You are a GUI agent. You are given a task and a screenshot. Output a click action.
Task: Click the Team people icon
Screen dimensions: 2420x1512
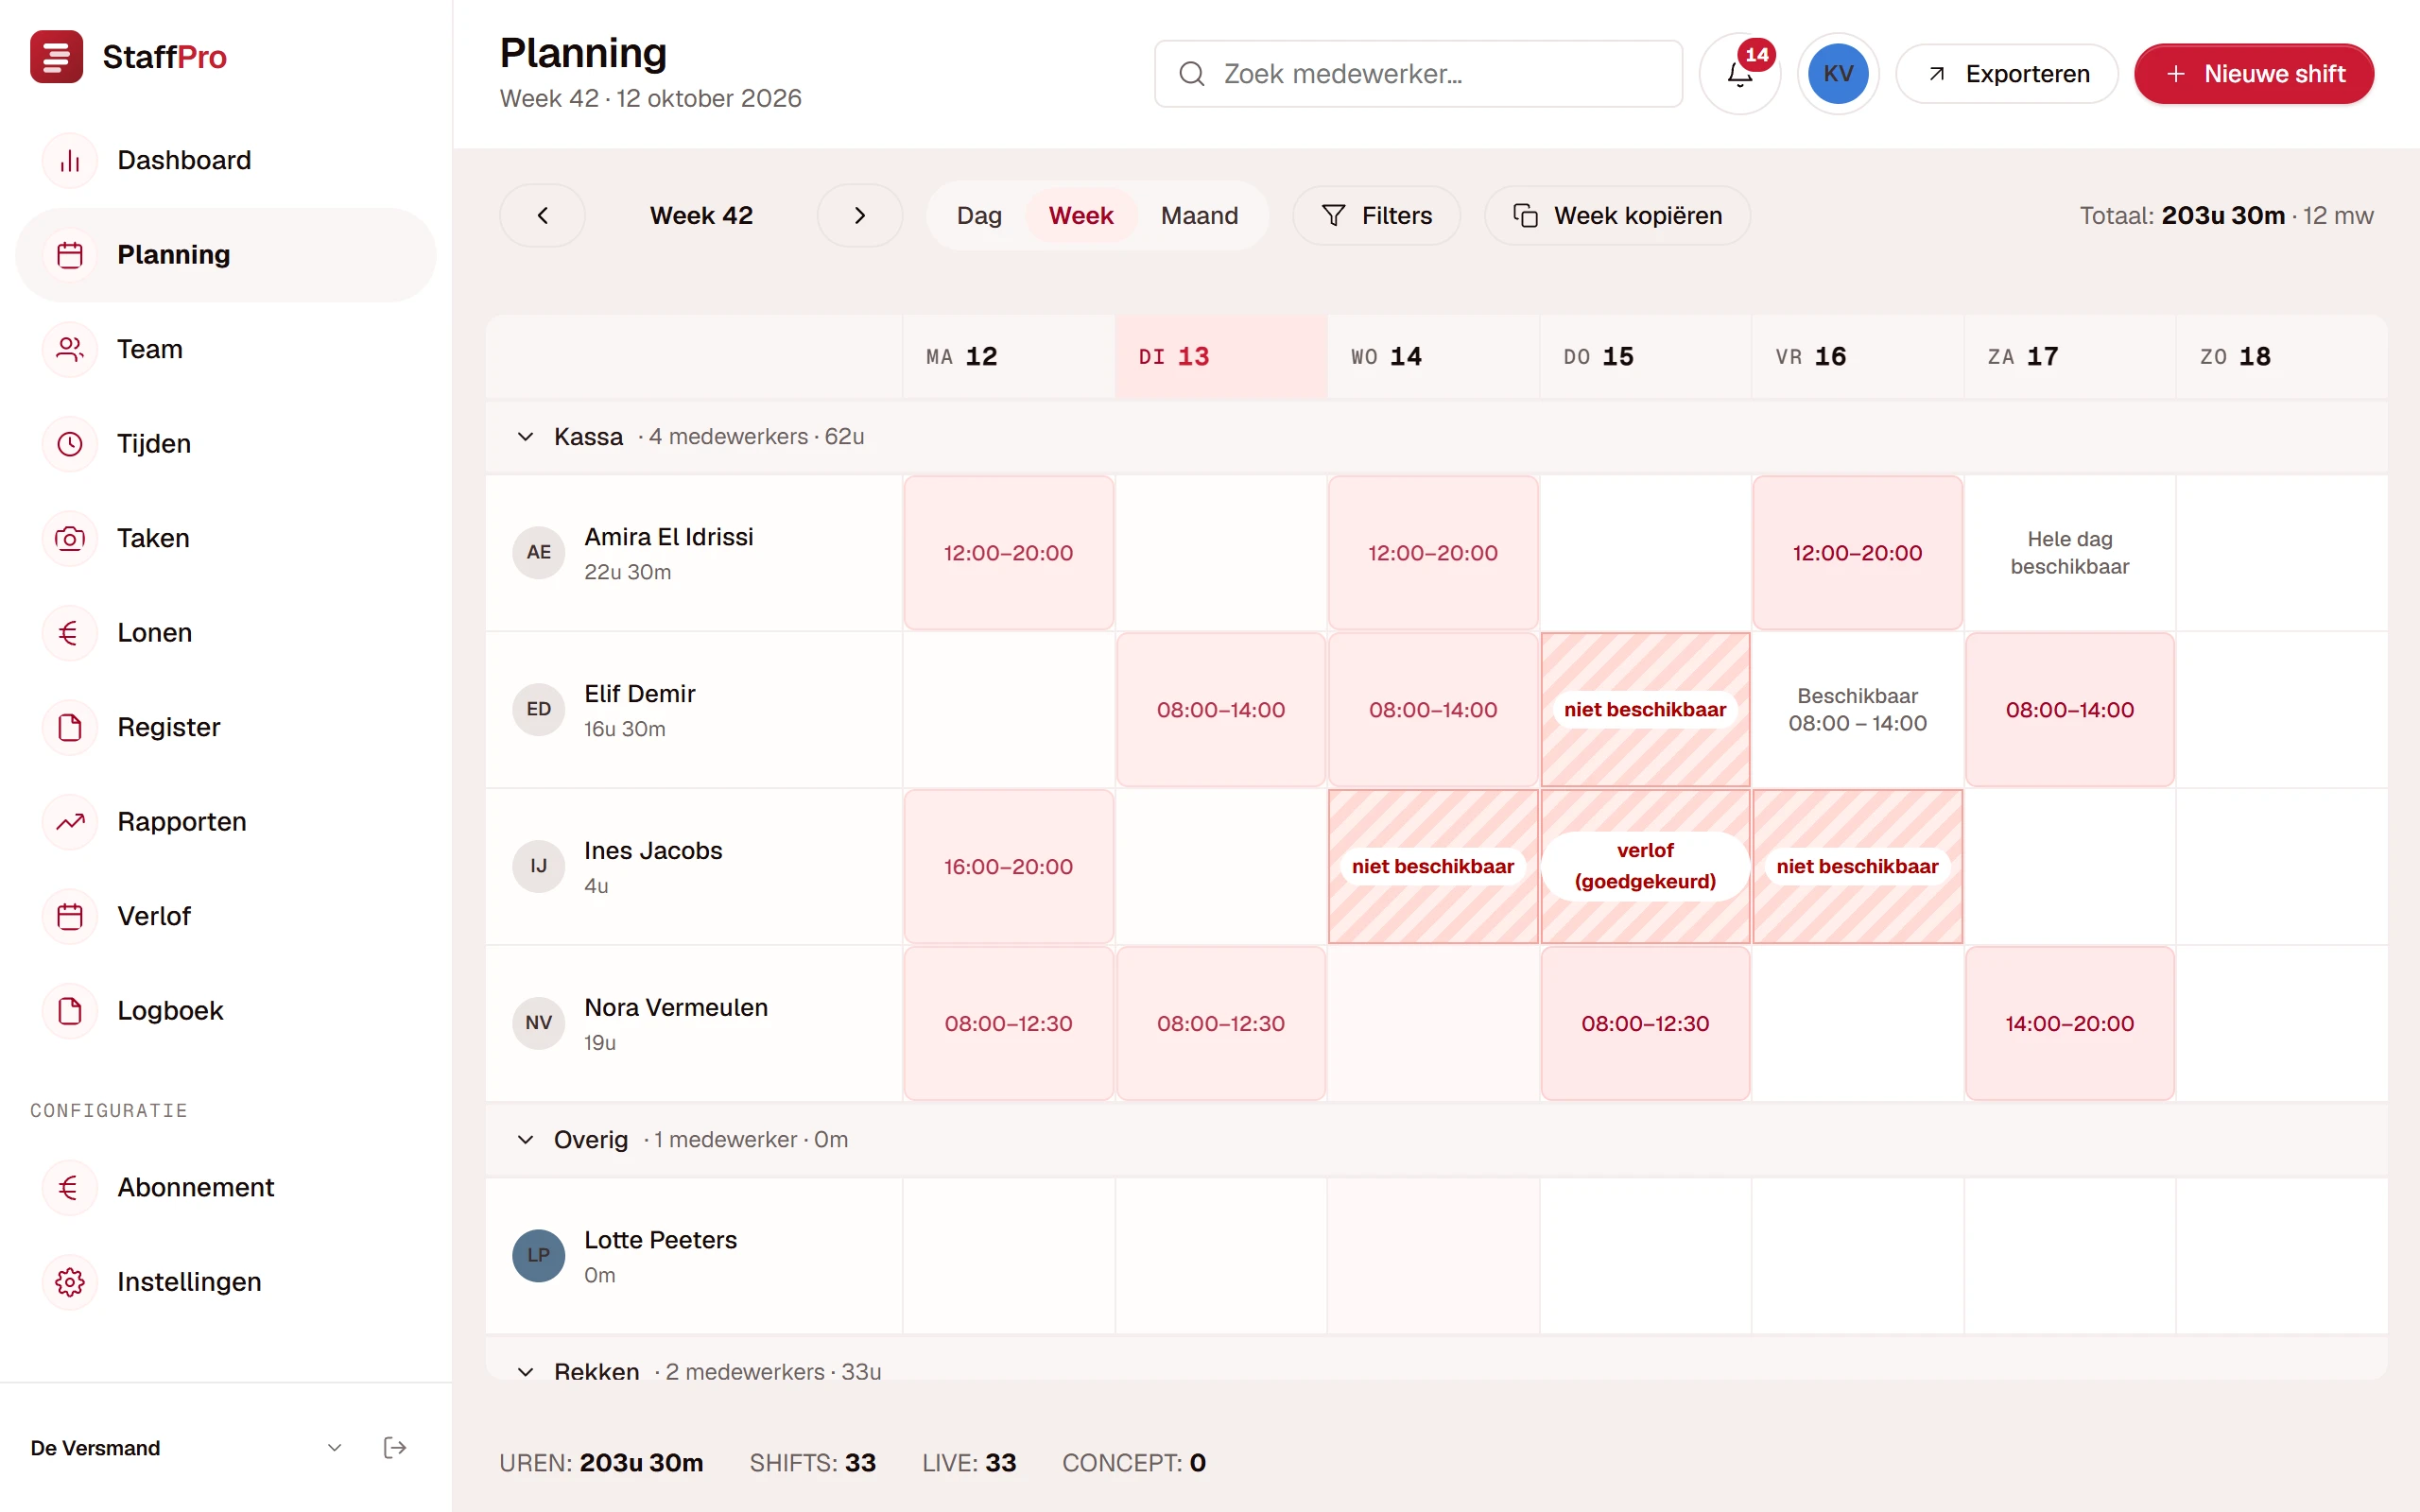tap(70, 349)
